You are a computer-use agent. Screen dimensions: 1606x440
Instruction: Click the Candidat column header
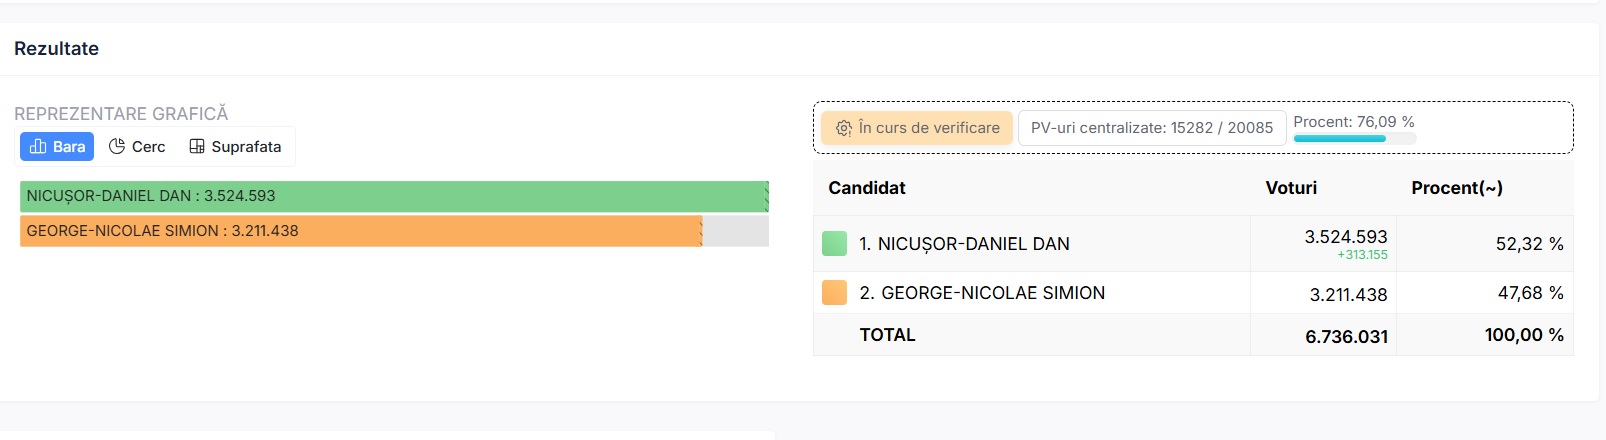point(867,188)
